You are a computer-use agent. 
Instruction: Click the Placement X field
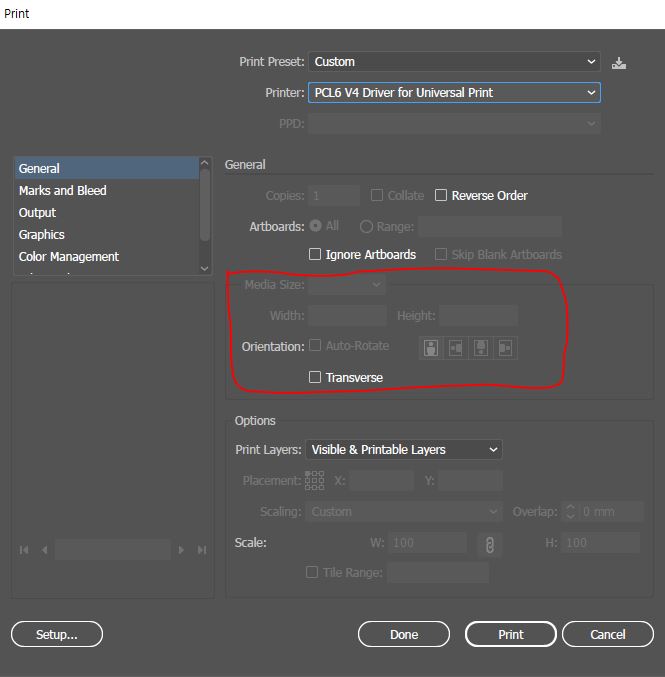click(382, 481)
